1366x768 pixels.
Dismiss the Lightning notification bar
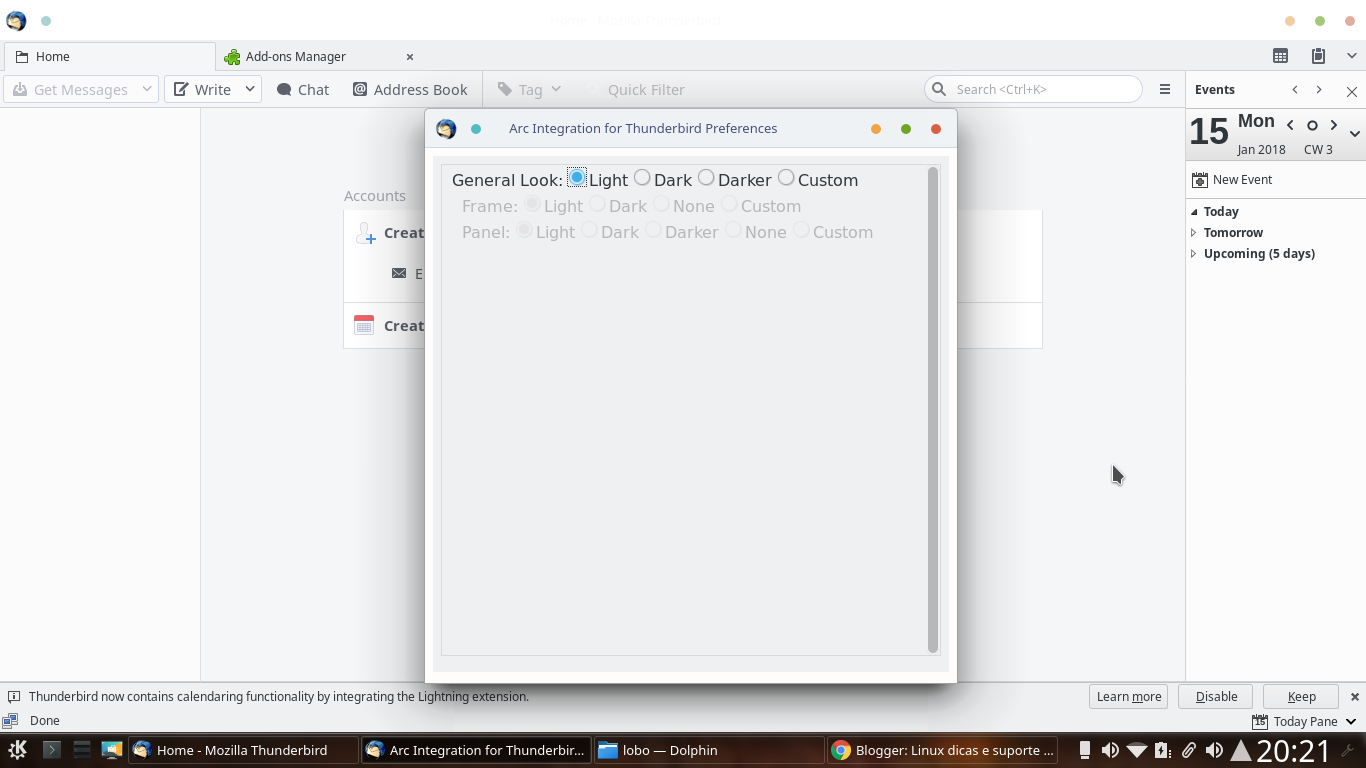pyautogui.click(x=1355, y=696)
